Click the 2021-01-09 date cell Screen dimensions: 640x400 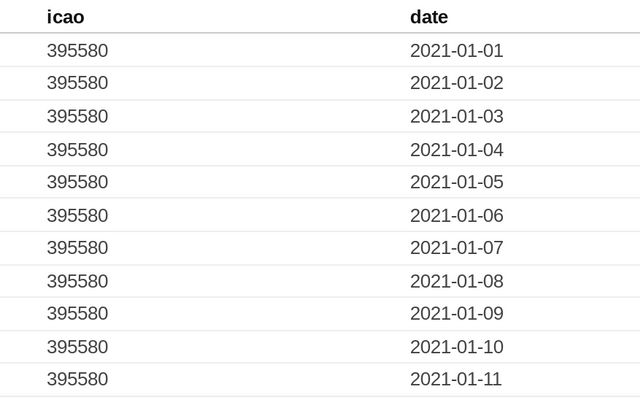click(456, 314)
